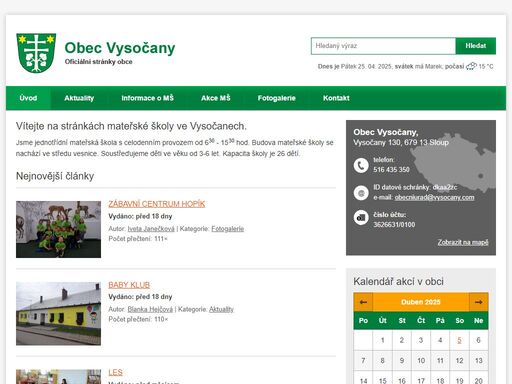
Task: Select the Fotogalerie navigation tab
Action: click(276, 98)
